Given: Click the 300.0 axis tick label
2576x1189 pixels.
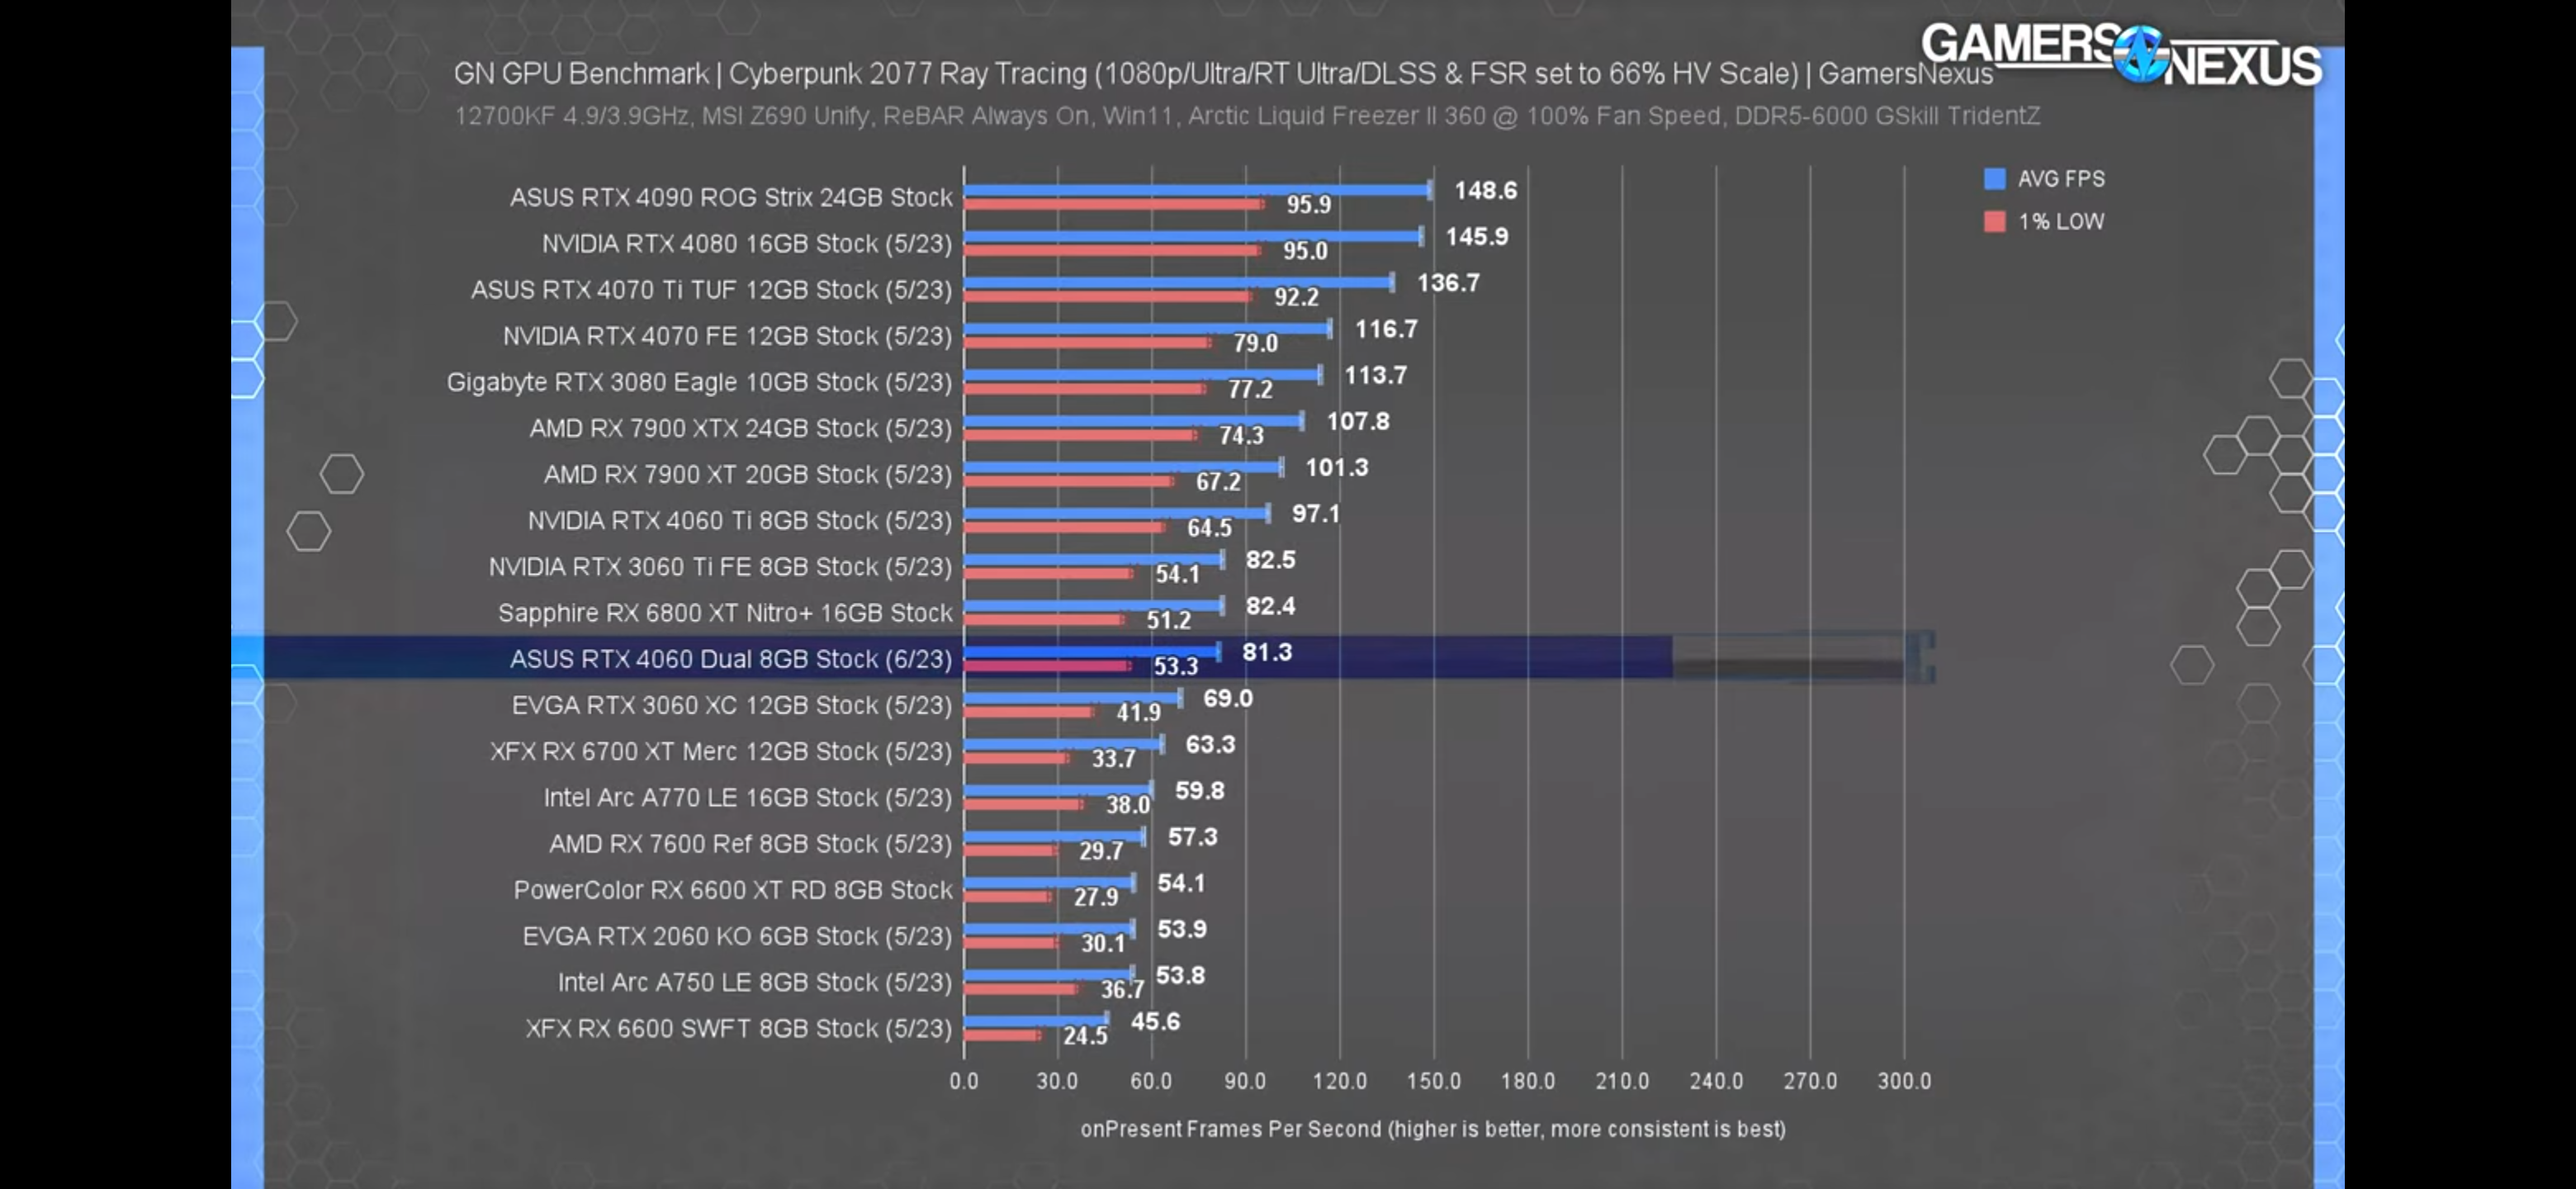Looking at the screenshot, I should (x=1904, y=1081).
